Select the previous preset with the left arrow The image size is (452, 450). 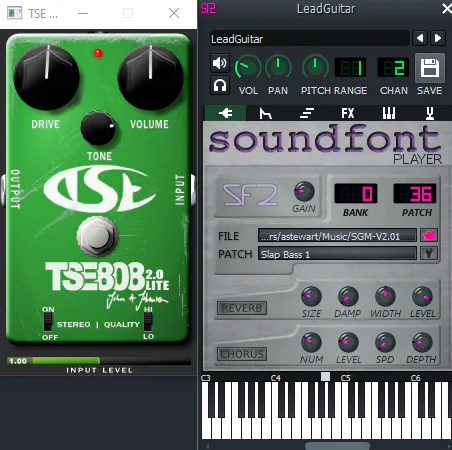click(x=420, y=38)
